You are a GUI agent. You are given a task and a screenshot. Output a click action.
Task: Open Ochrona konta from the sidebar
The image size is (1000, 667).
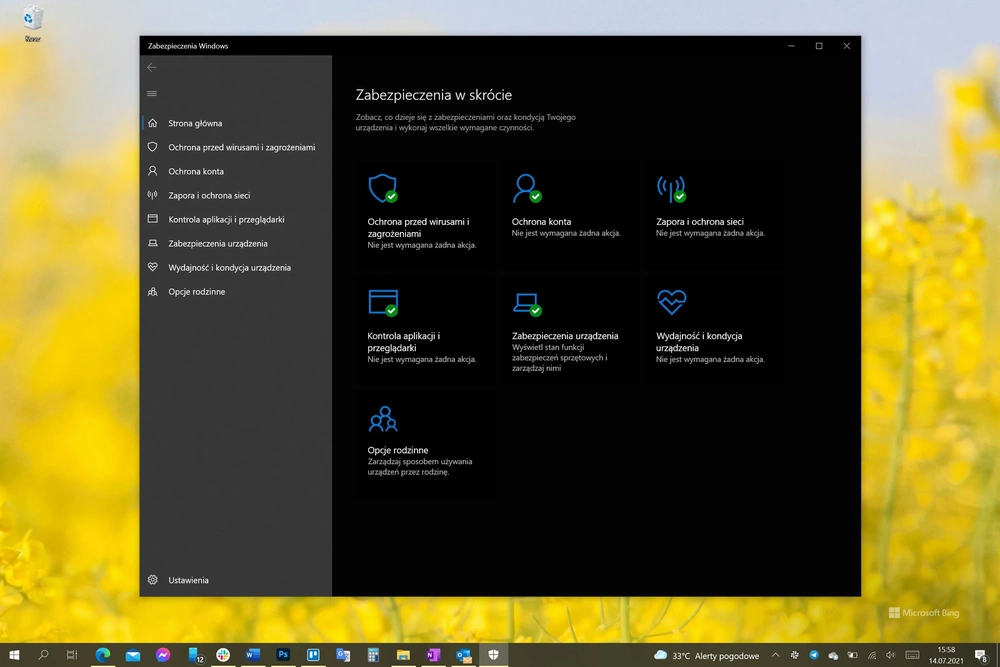coord(237,172)
